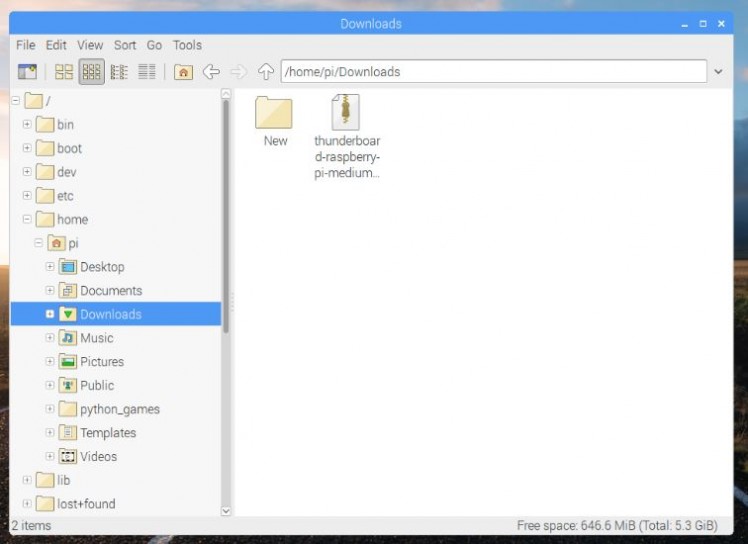Image resolution: width=748 pixels, height=544 pixels.
Task: Switch to thumbnail view mode
Action: tap(92, 72)
